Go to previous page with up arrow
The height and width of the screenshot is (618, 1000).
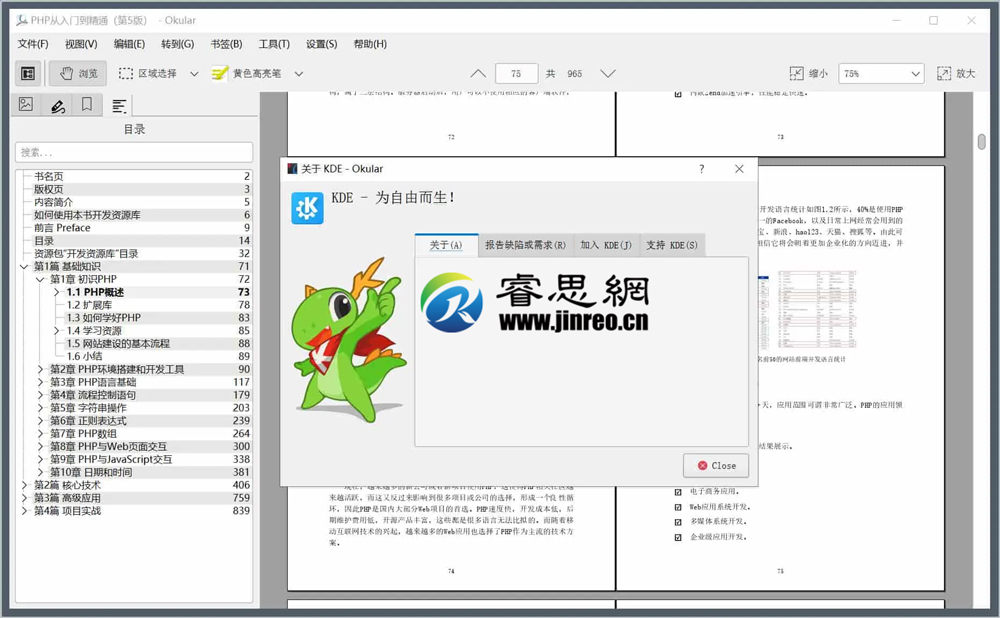(478, 73)
